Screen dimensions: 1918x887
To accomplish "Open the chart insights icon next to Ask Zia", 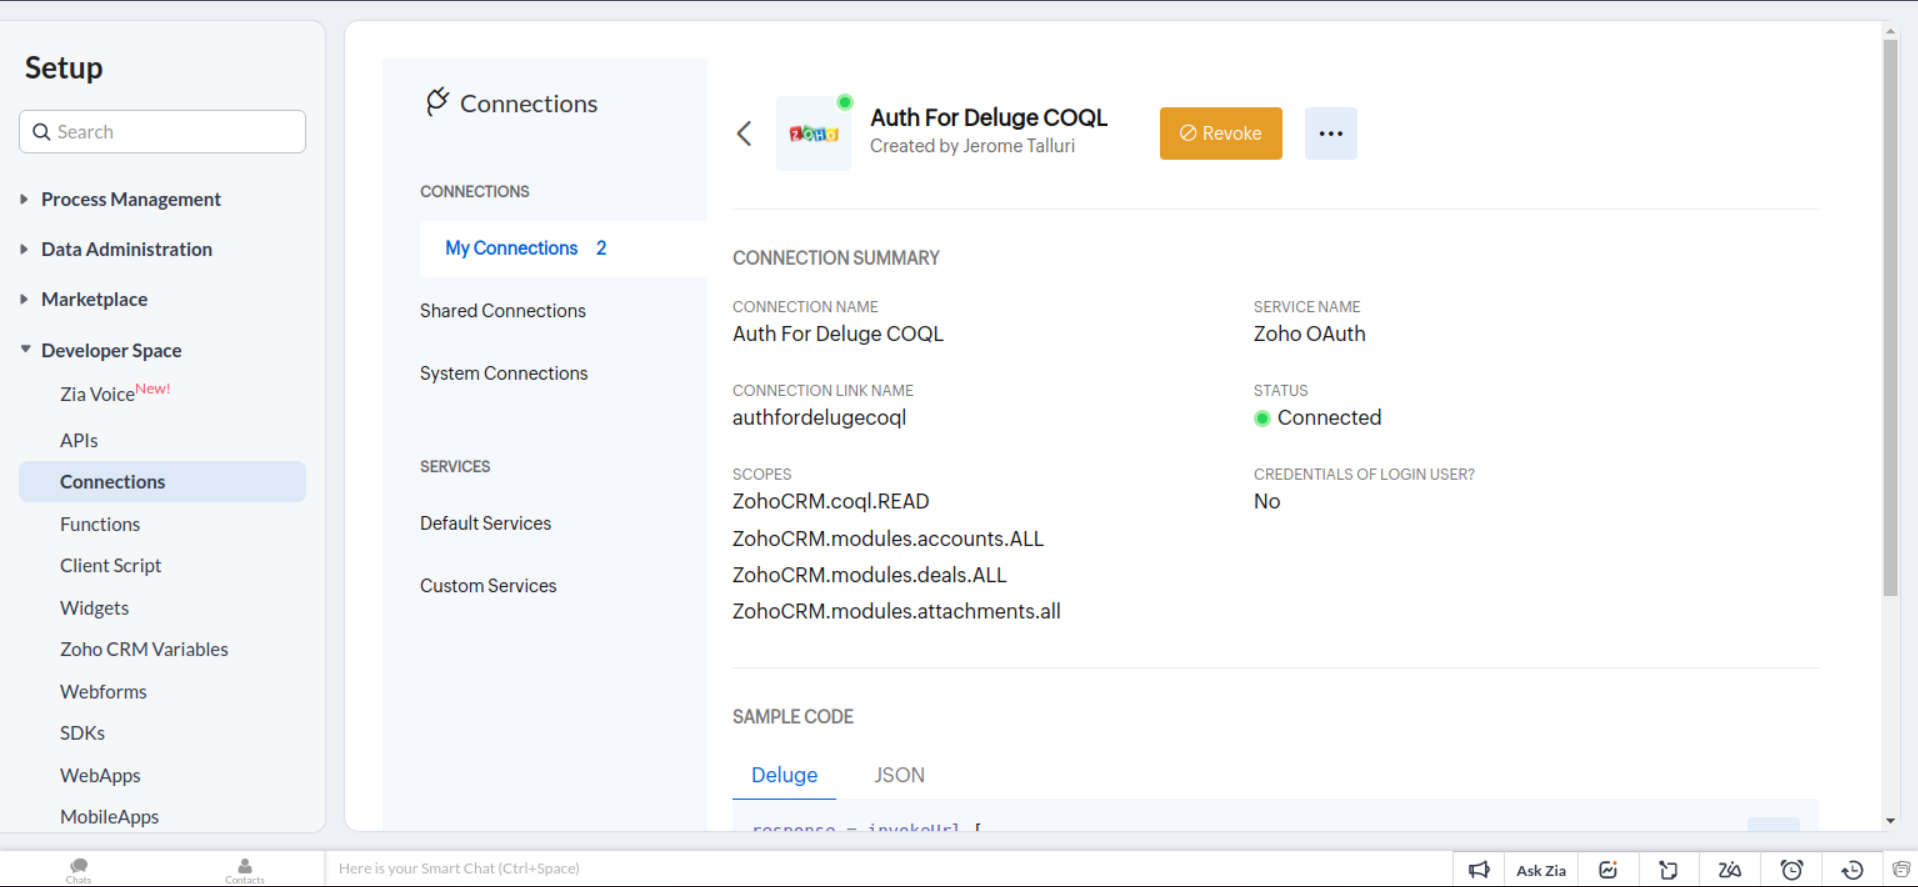I will (x=1608, y=870).
